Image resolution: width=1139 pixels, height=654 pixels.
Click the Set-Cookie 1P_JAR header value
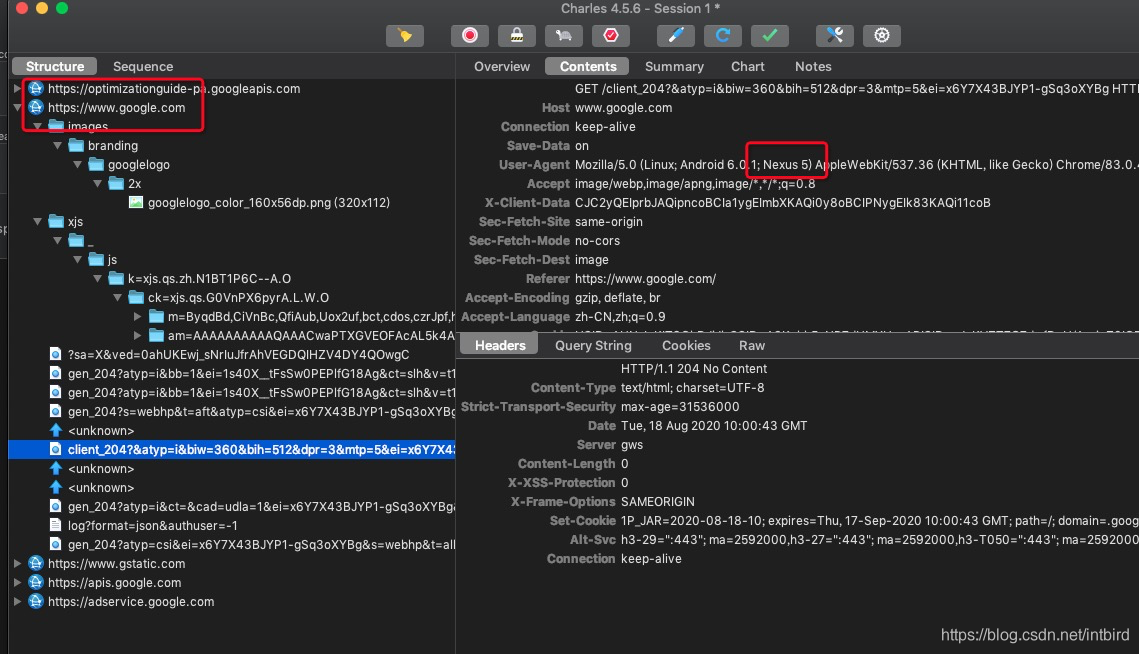[880, 520]
